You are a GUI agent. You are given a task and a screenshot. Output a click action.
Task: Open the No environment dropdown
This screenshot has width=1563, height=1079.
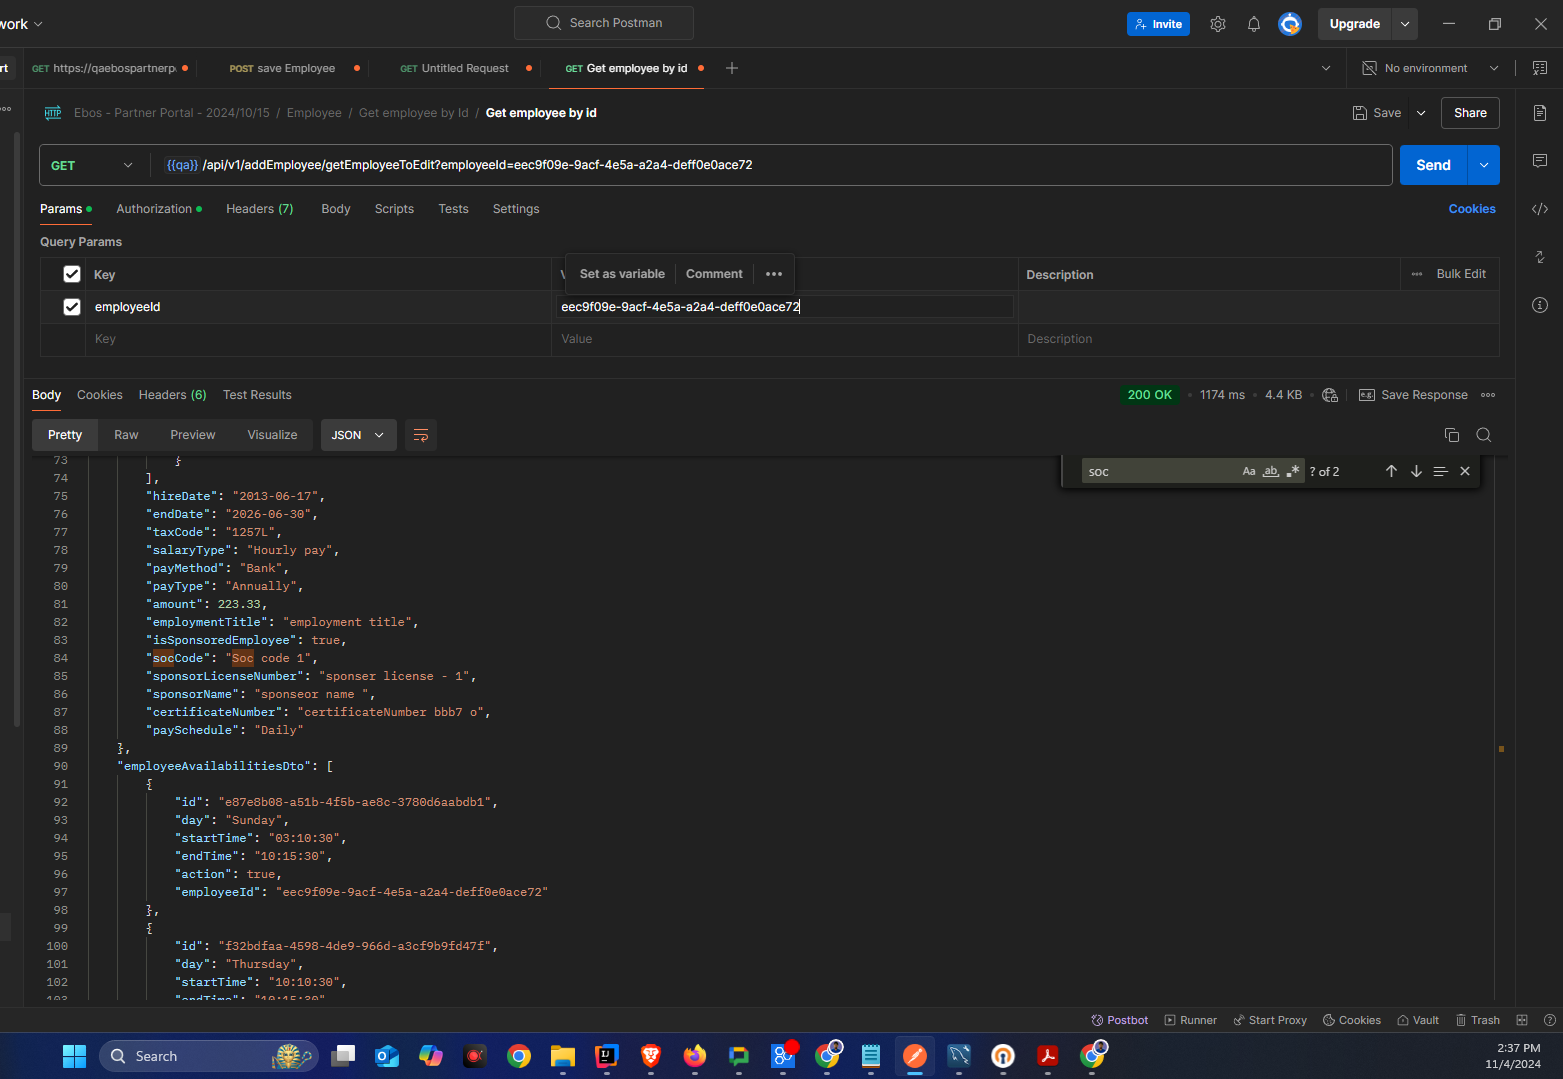click(1430, 68)
